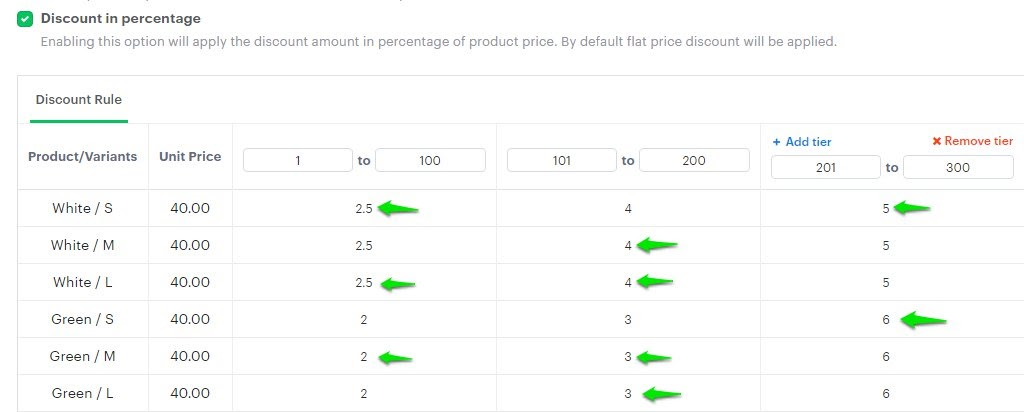The image size is (1024, 412).
Task: Click the plus icon beside Add tier
Action: pos(777,142)
